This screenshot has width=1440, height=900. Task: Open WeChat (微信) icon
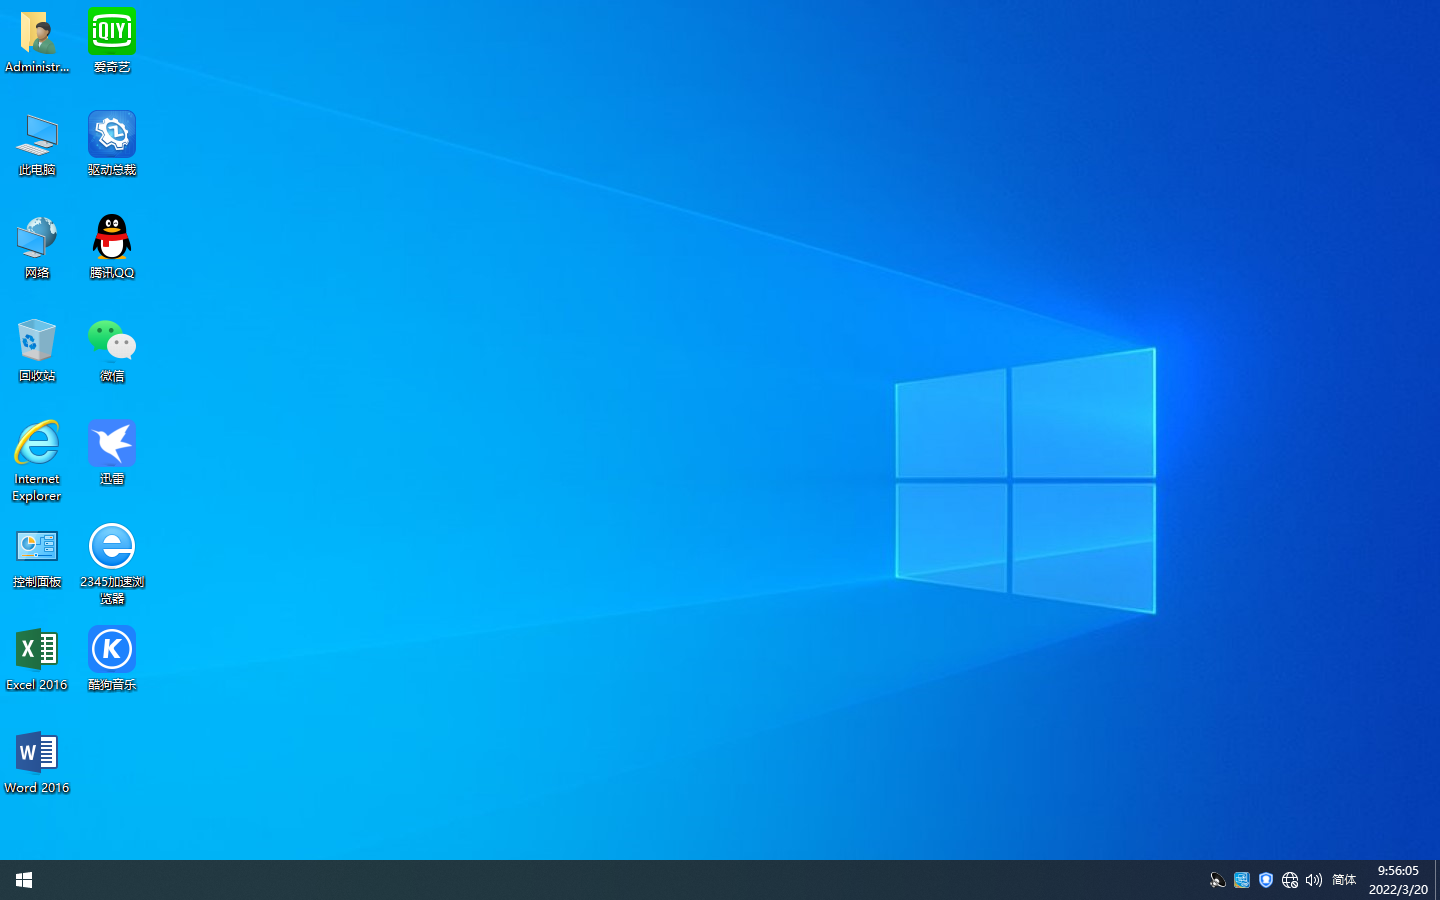pos(112,350)
